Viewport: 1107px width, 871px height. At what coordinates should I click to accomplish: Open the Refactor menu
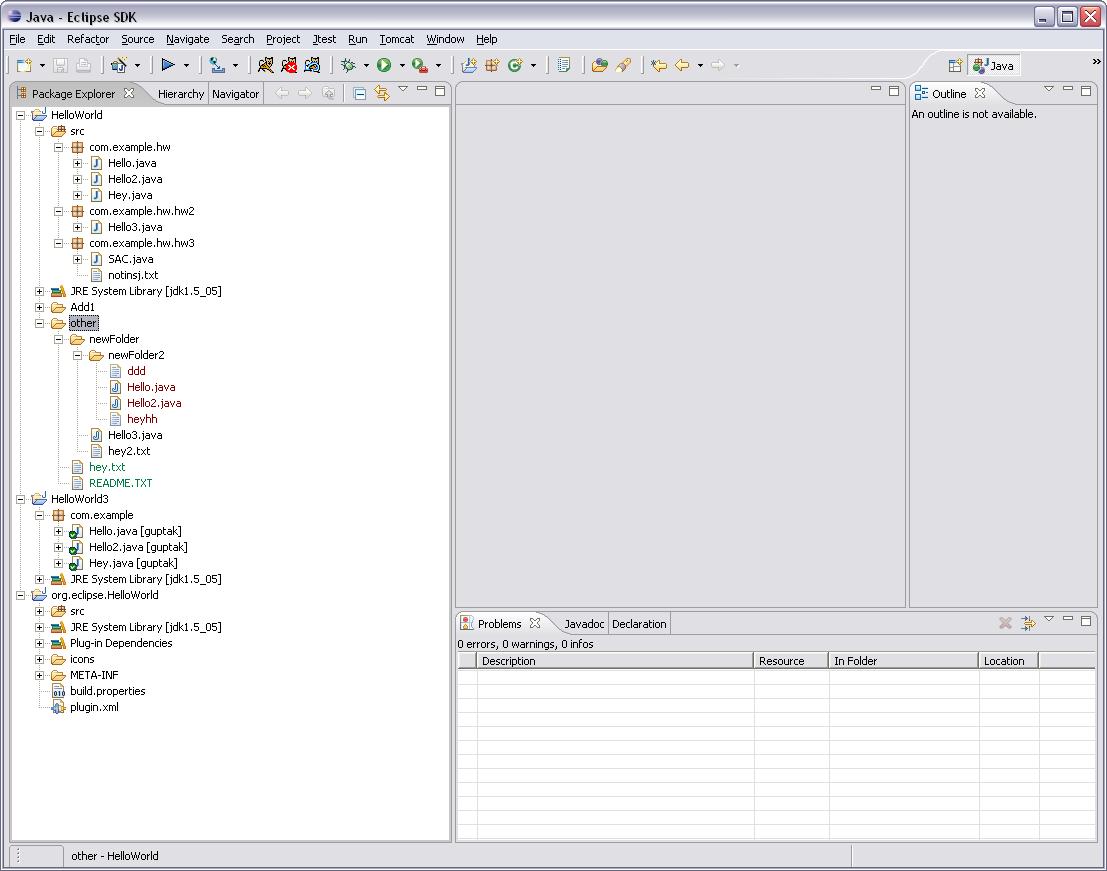[x=88, y=40]
